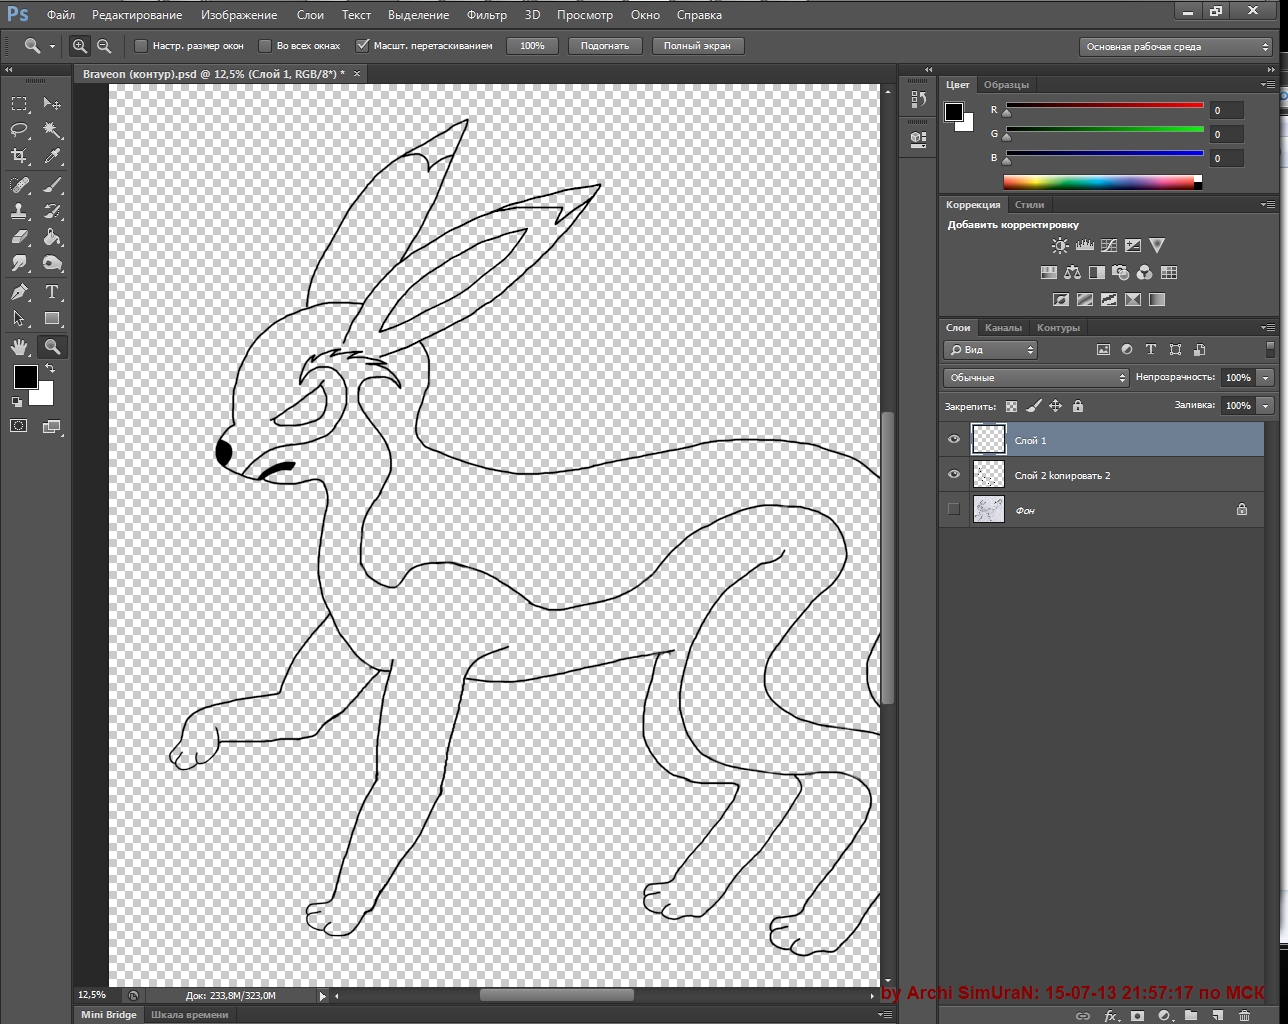The width and height of the screenshot is (1288, 1024).
Task: Select the Pen tool
Action: coord(19,292)
